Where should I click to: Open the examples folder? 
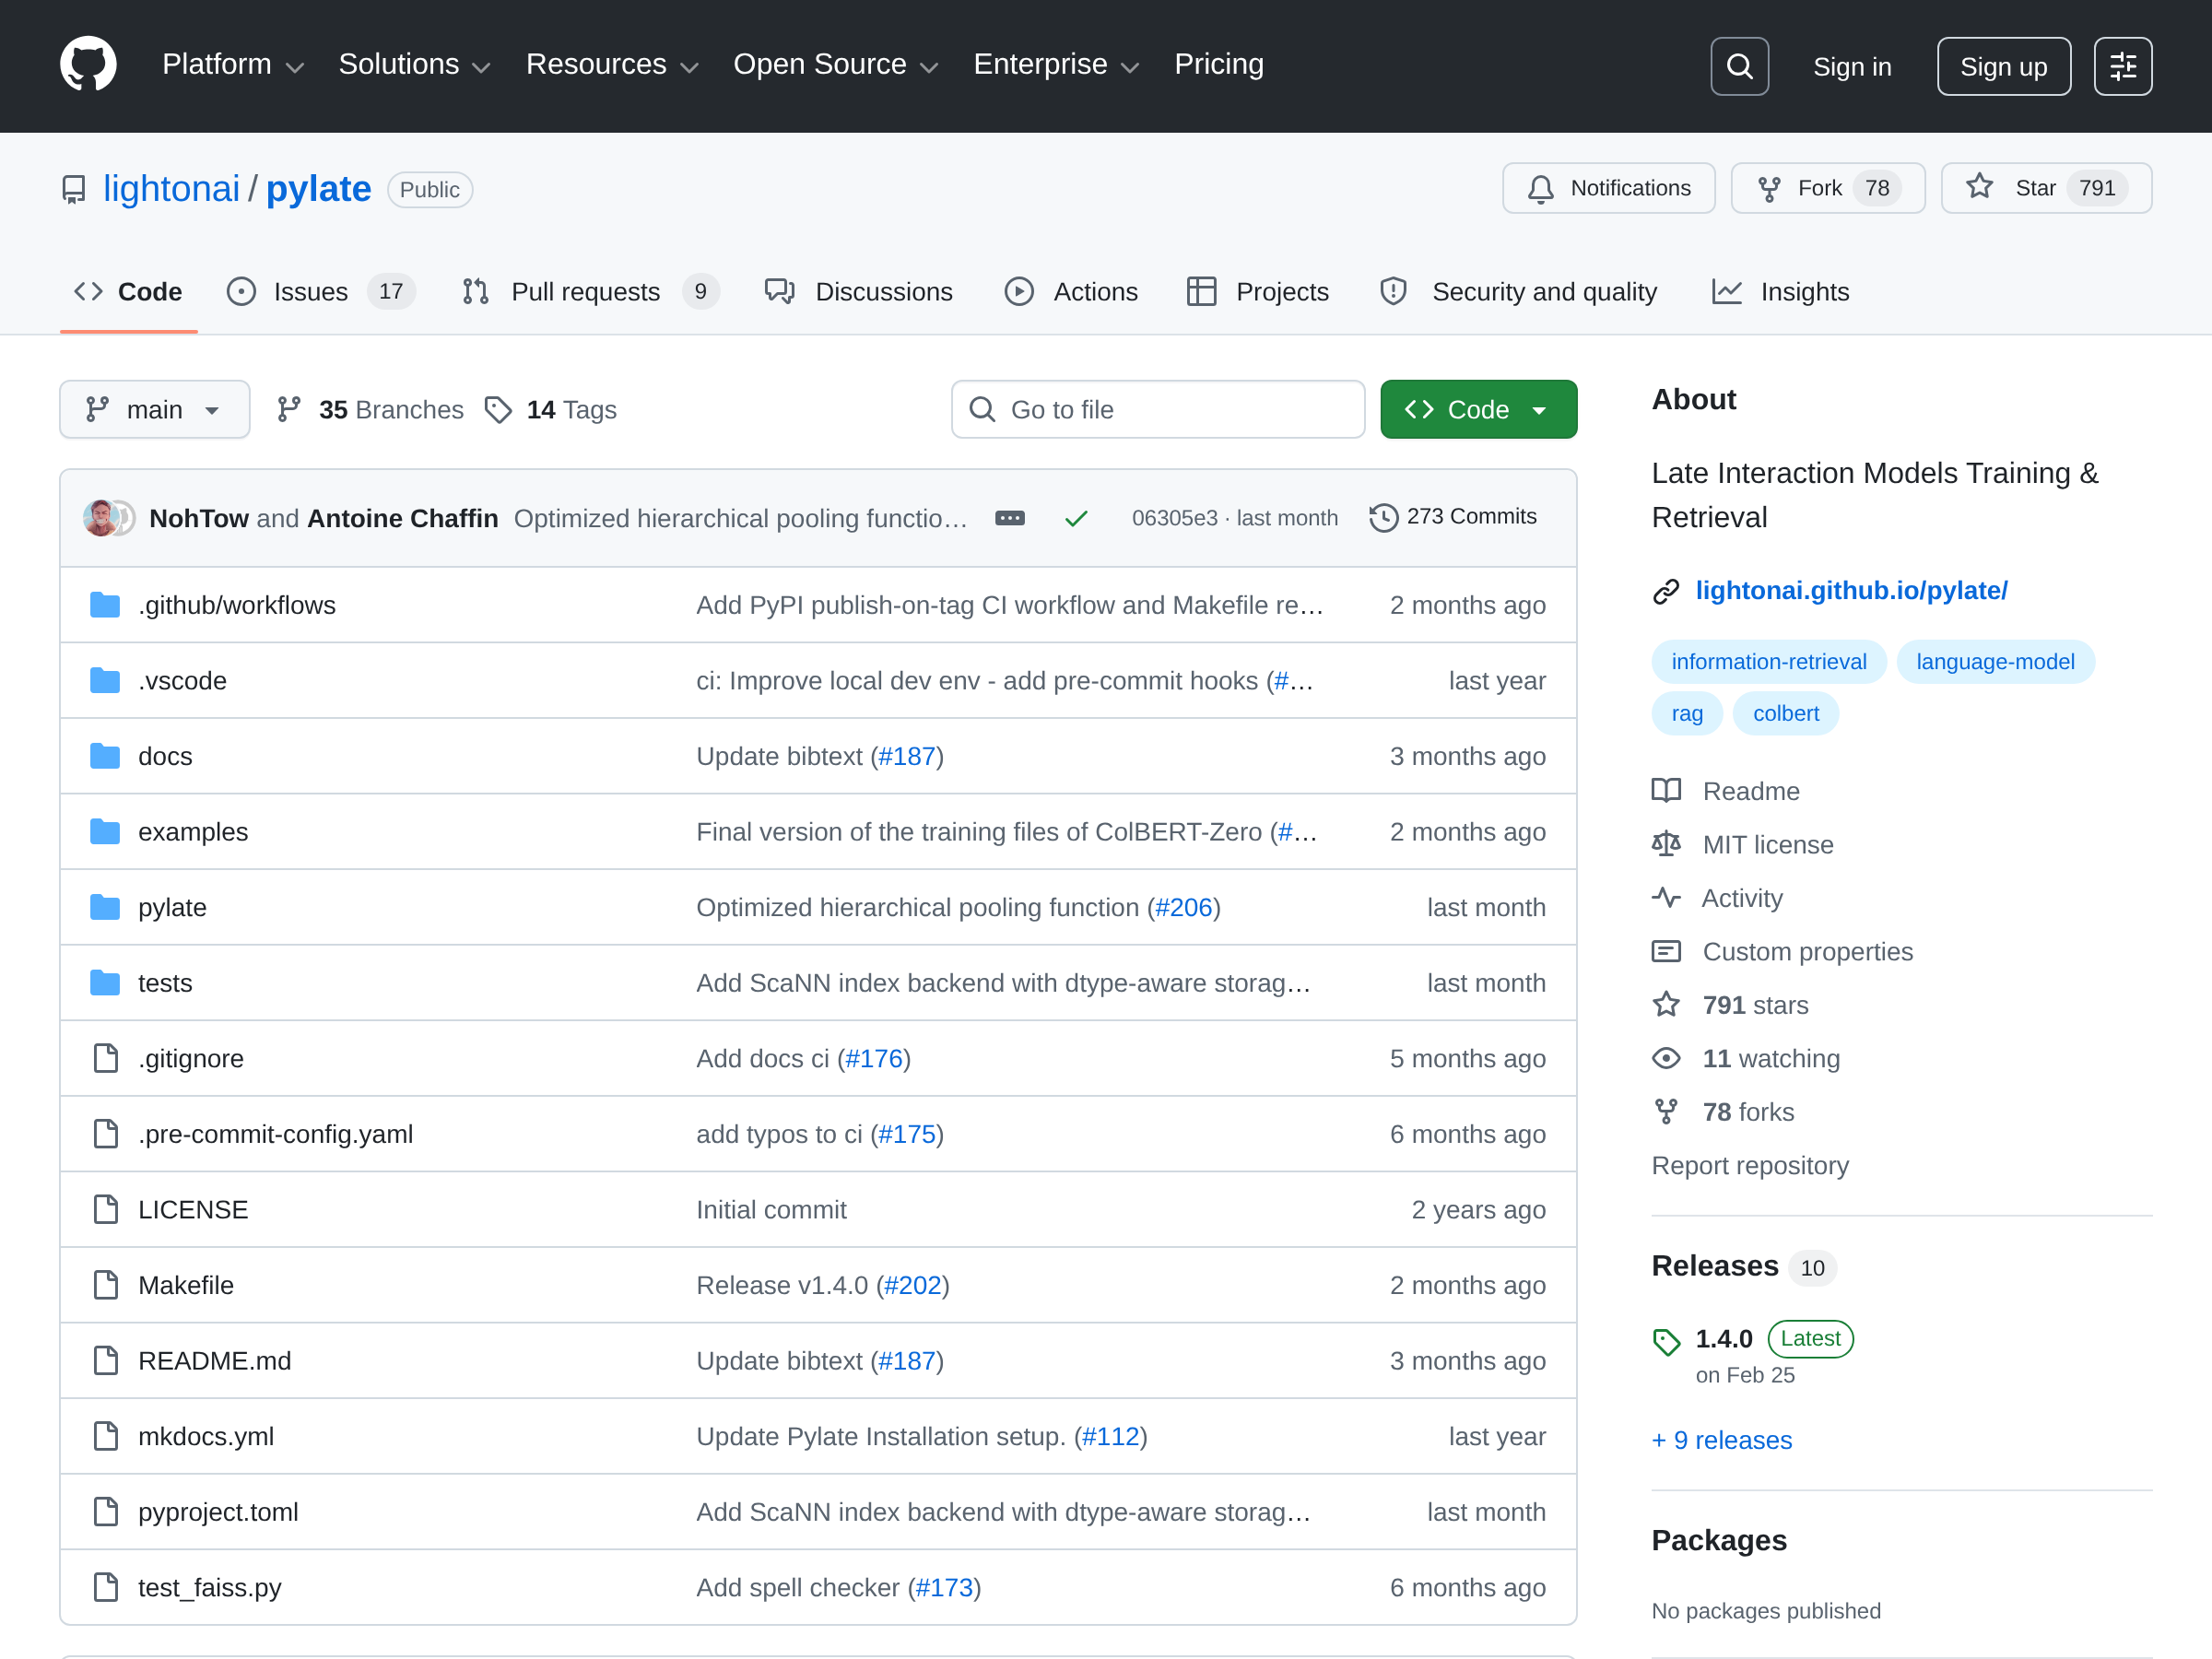[193, 831]
